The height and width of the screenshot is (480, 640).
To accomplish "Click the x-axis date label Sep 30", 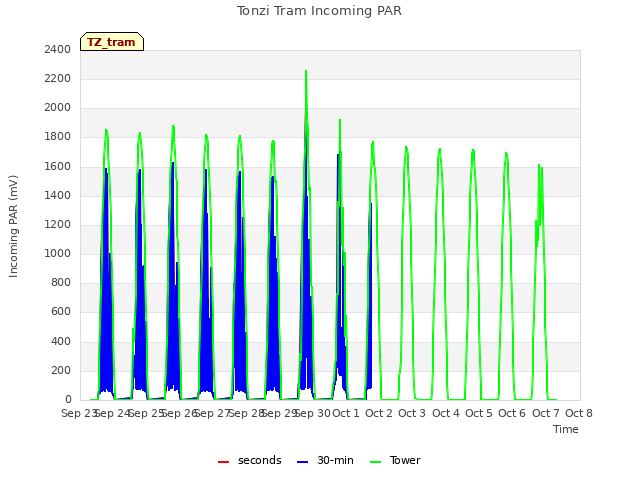I will click(313, 413).
